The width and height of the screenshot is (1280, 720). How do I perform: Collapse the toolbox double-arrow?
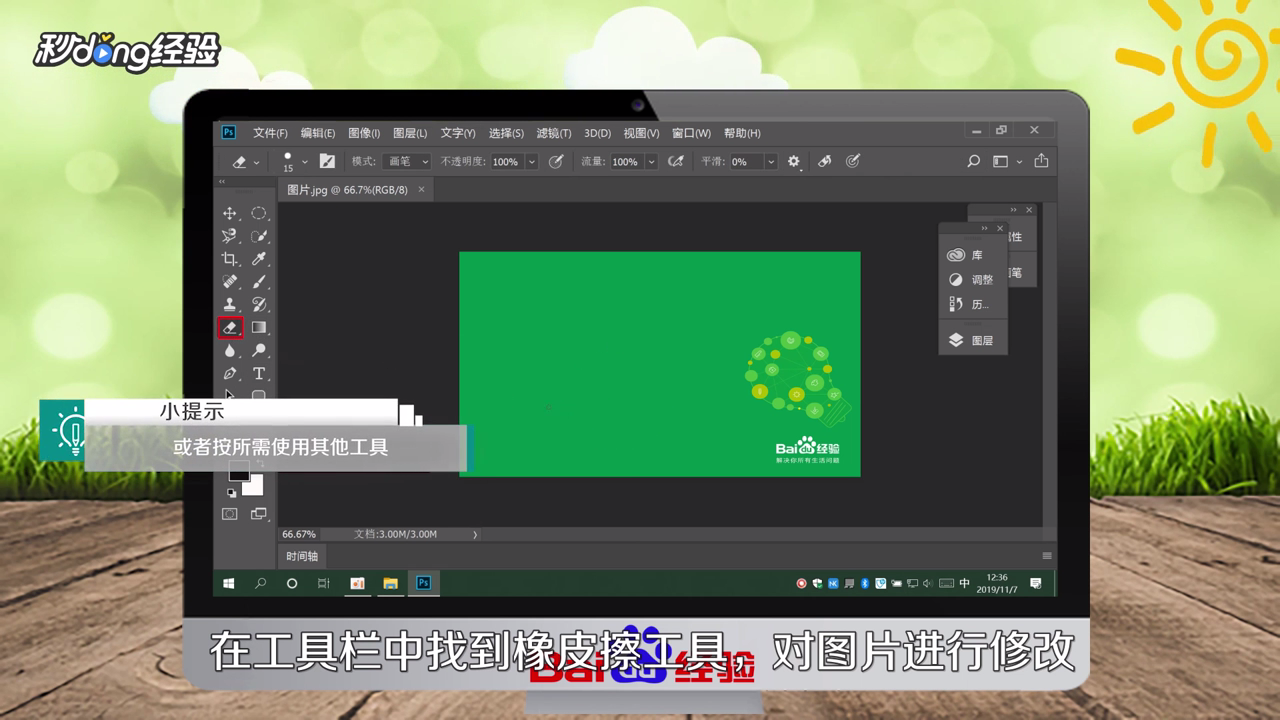[222, 182]
